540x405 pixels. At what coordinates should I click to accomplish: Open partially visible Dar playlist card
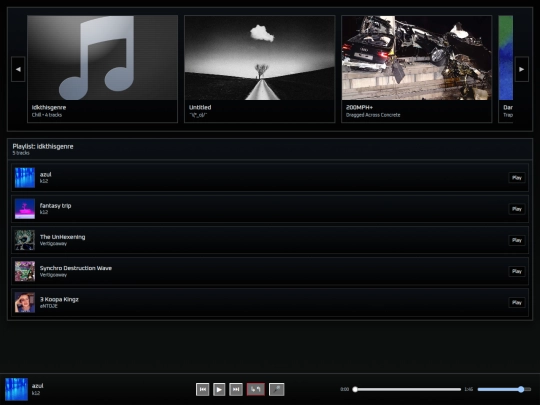[506, 69]
